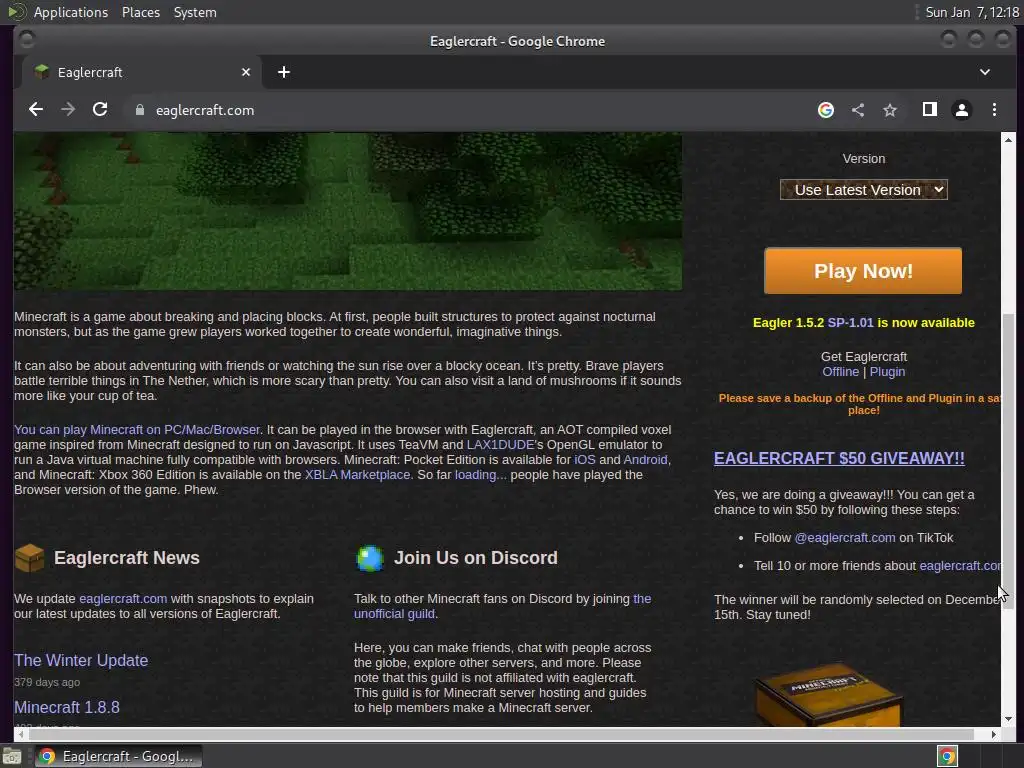Screen dimensions: 1024x768
Task: Click the clock showing Sun Jan 7
Action: point(972,12)
